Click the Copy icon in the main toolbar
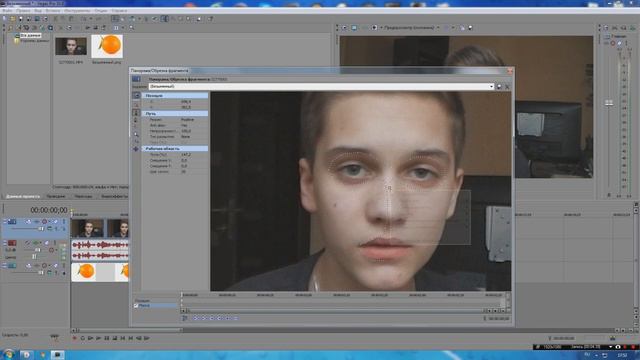 click(x=63, y=19)
